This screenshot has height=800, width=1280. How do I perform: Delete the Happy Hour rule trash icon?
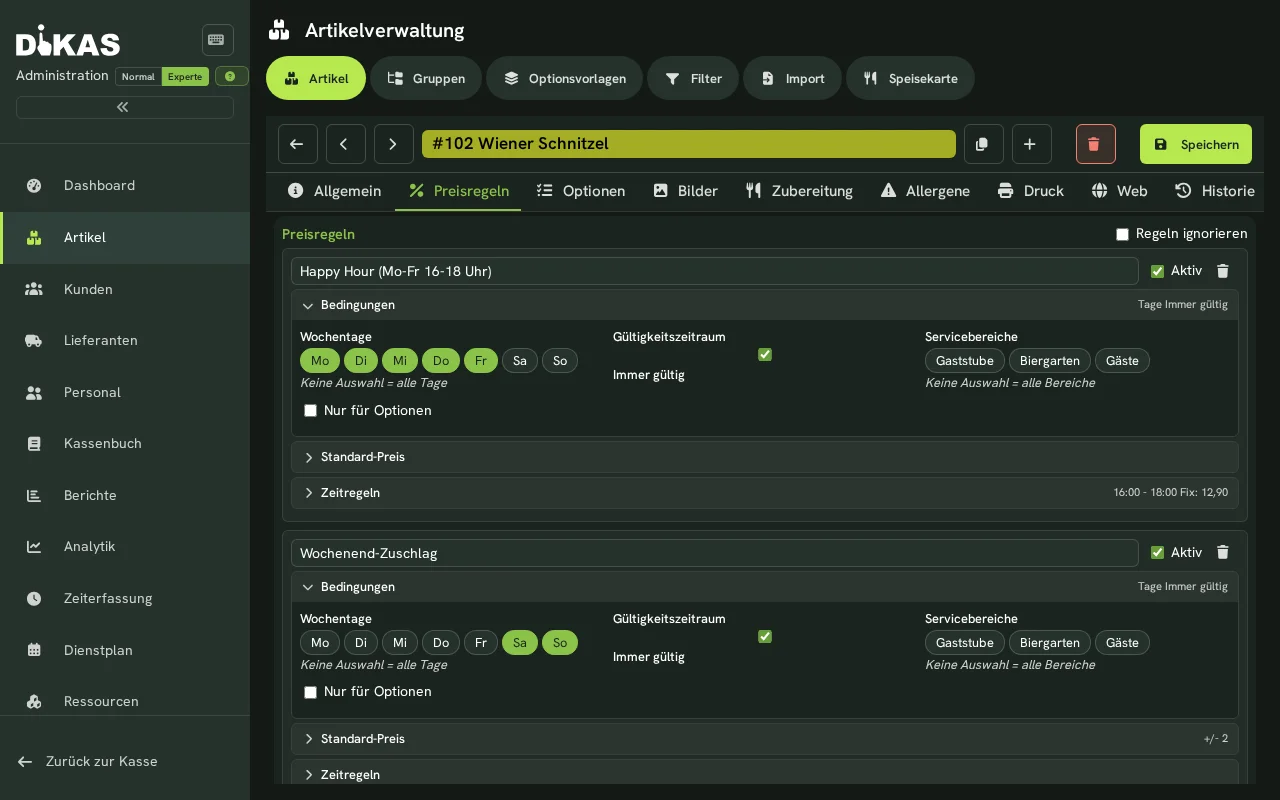coord(1223,271)
